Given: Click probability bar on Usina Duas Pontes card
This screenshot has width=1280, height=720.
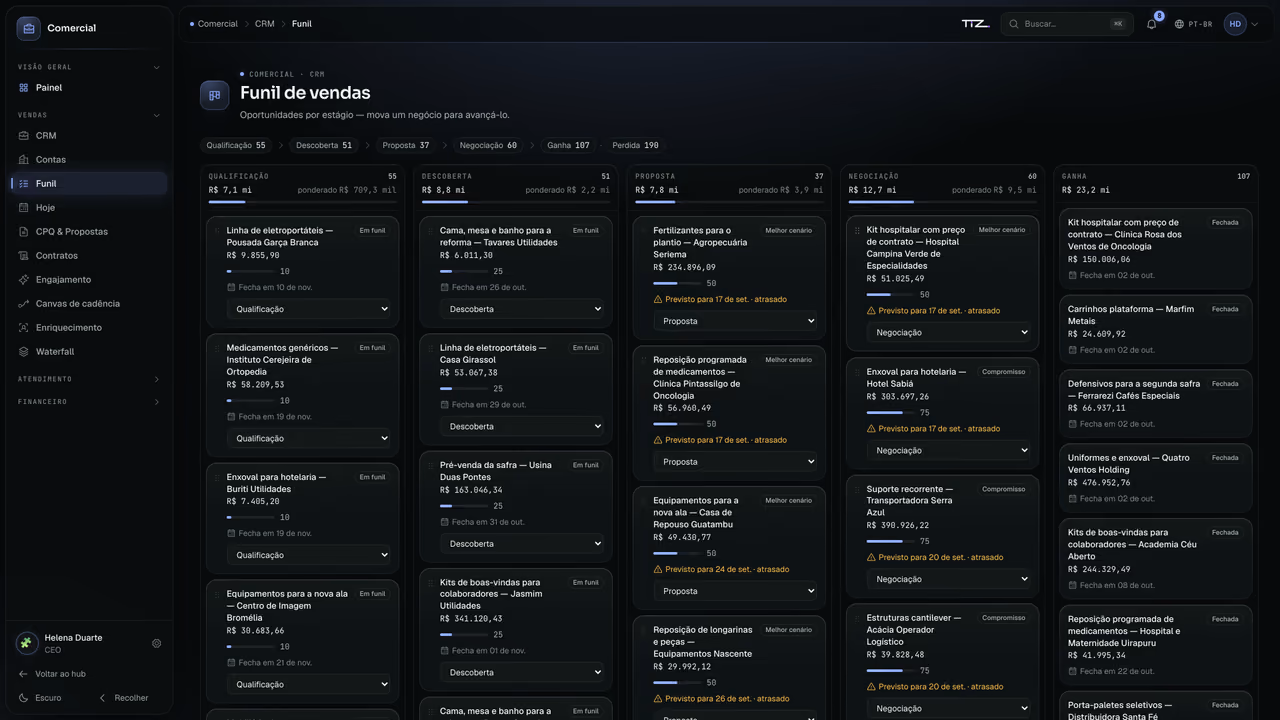Looking at the screenshot, I should (x=464, y=506).
